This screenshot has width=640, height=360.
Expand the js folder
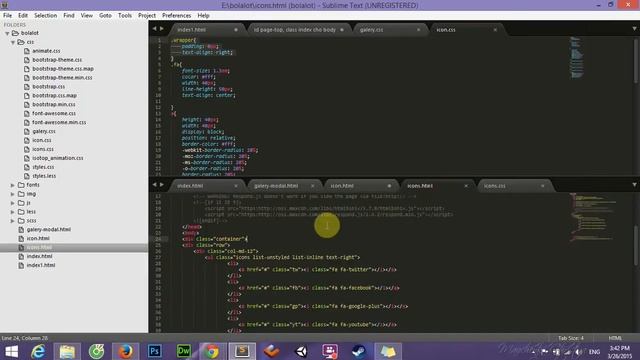(13, 203)
